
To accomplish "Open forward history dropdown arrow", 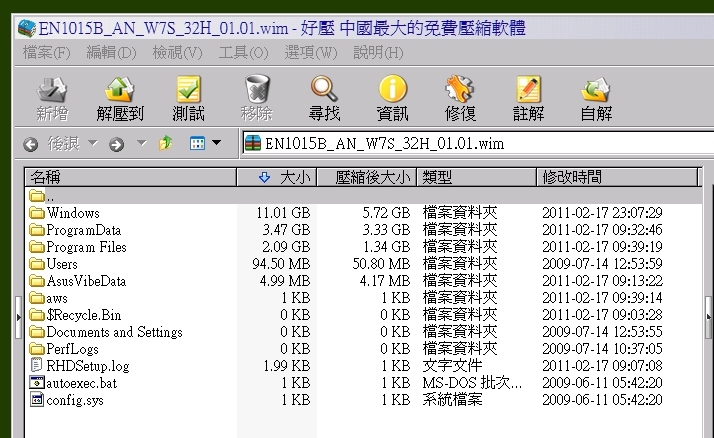I will pyautogui.click(x=142, y=143).
